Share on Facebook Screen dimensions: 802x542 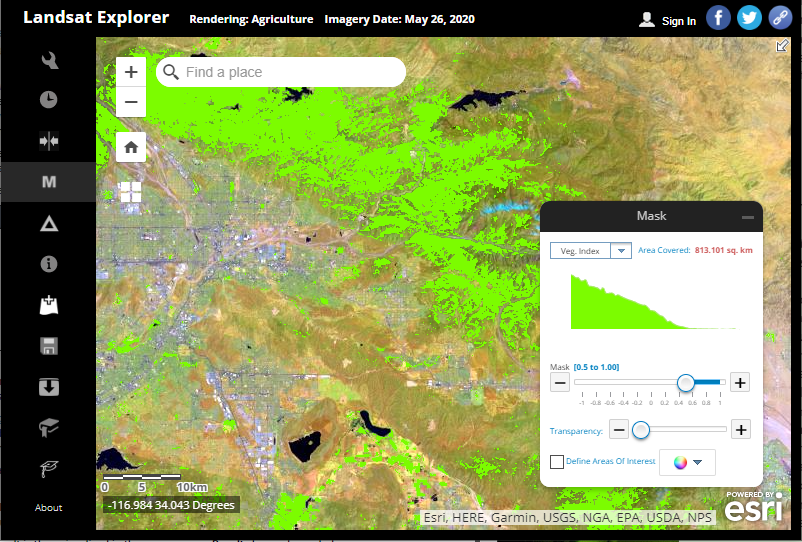pos(718,18)
